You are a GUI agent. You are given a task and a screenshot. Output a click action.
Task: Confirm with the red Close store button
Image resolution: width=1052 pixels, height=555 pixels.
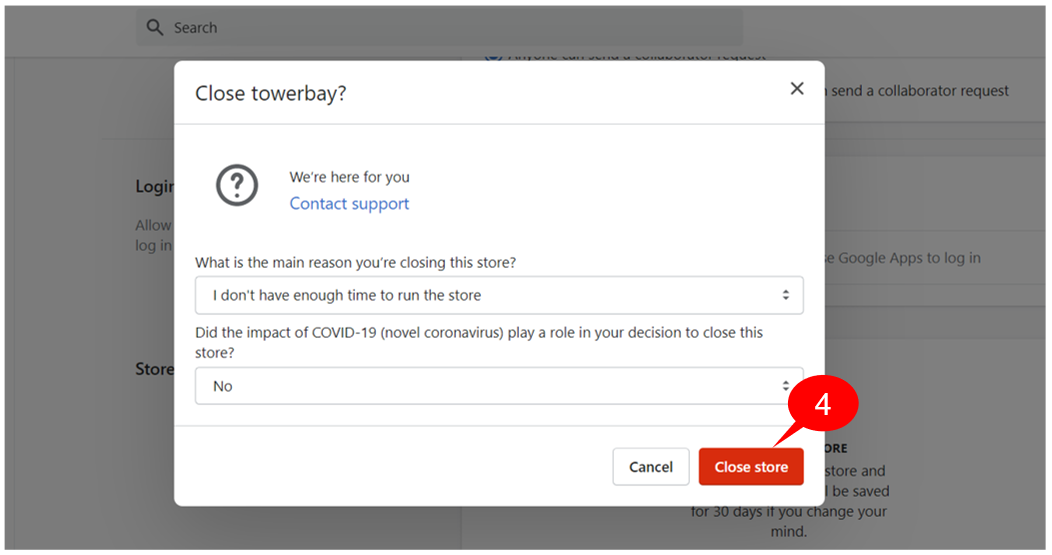pyautogui.click(x=751, y=466)
